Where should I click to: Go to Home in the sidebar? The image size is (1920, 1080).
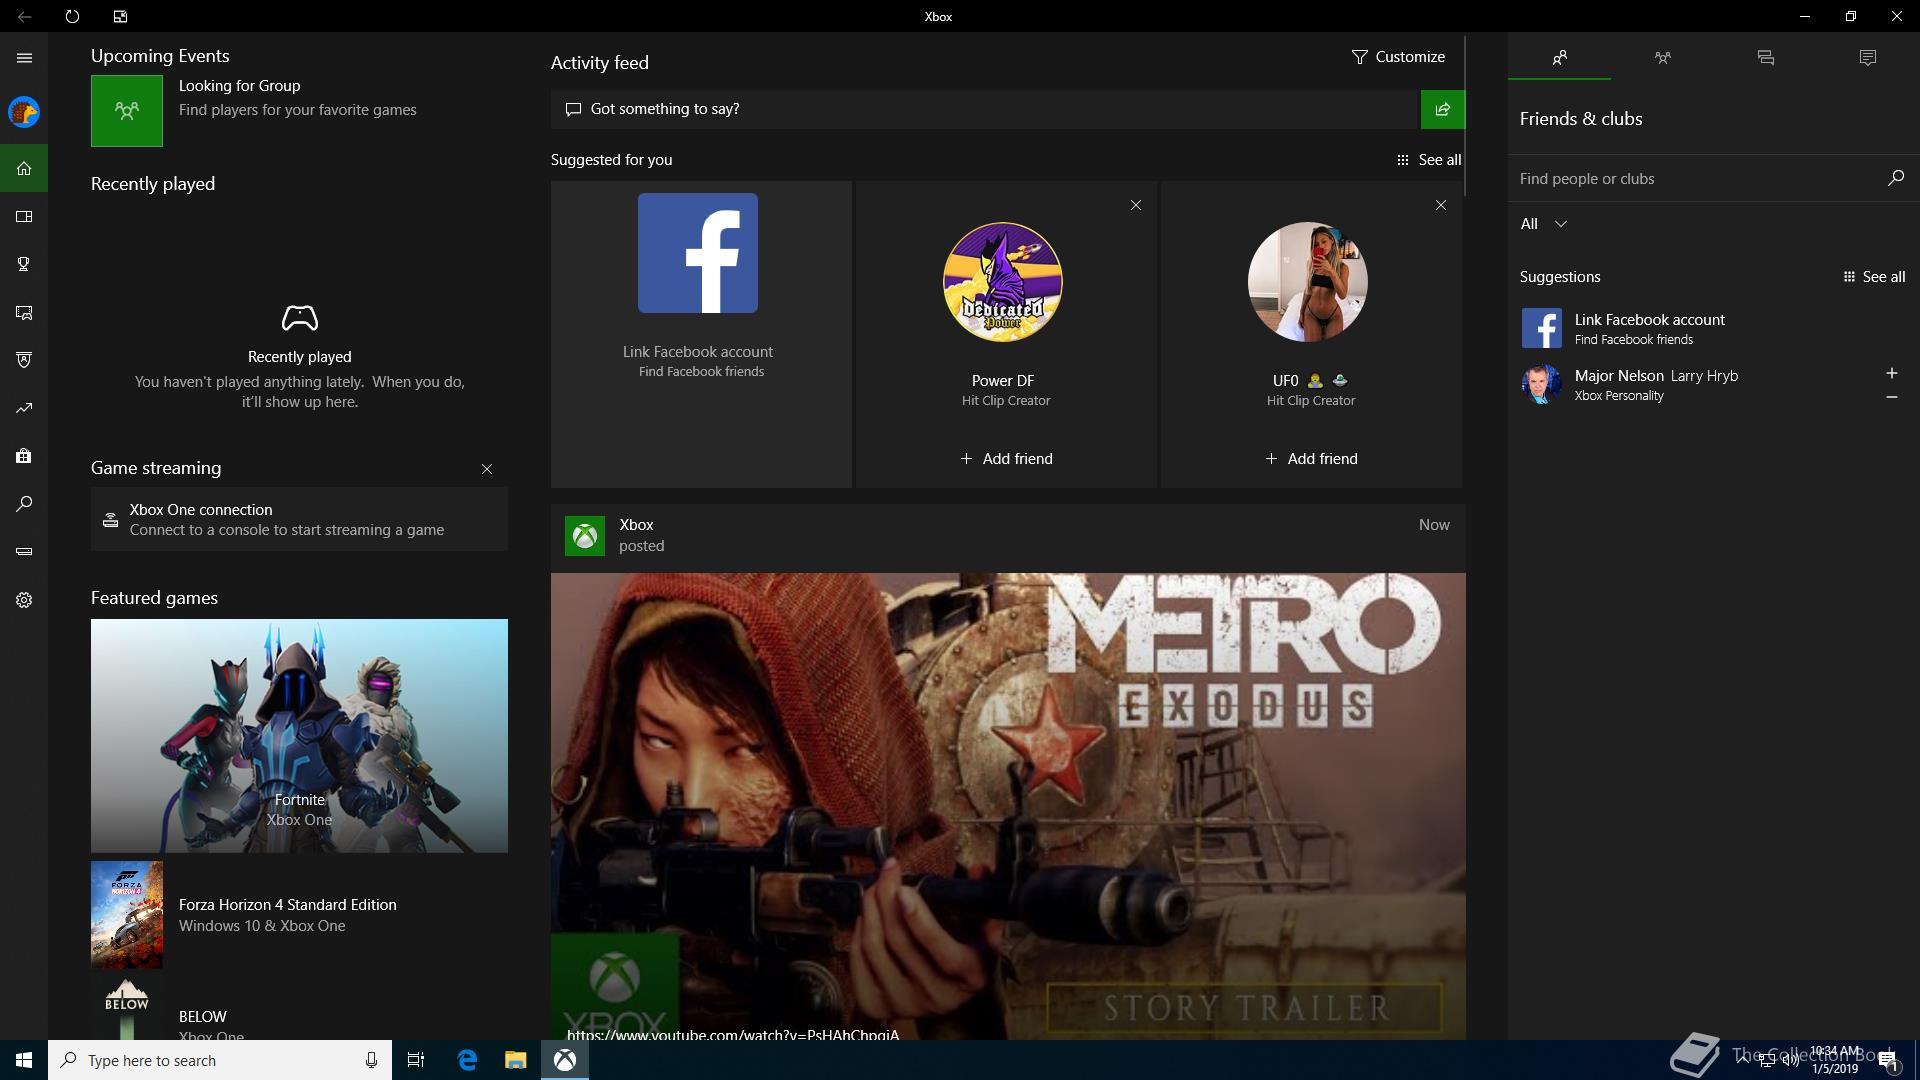[24, 168]
